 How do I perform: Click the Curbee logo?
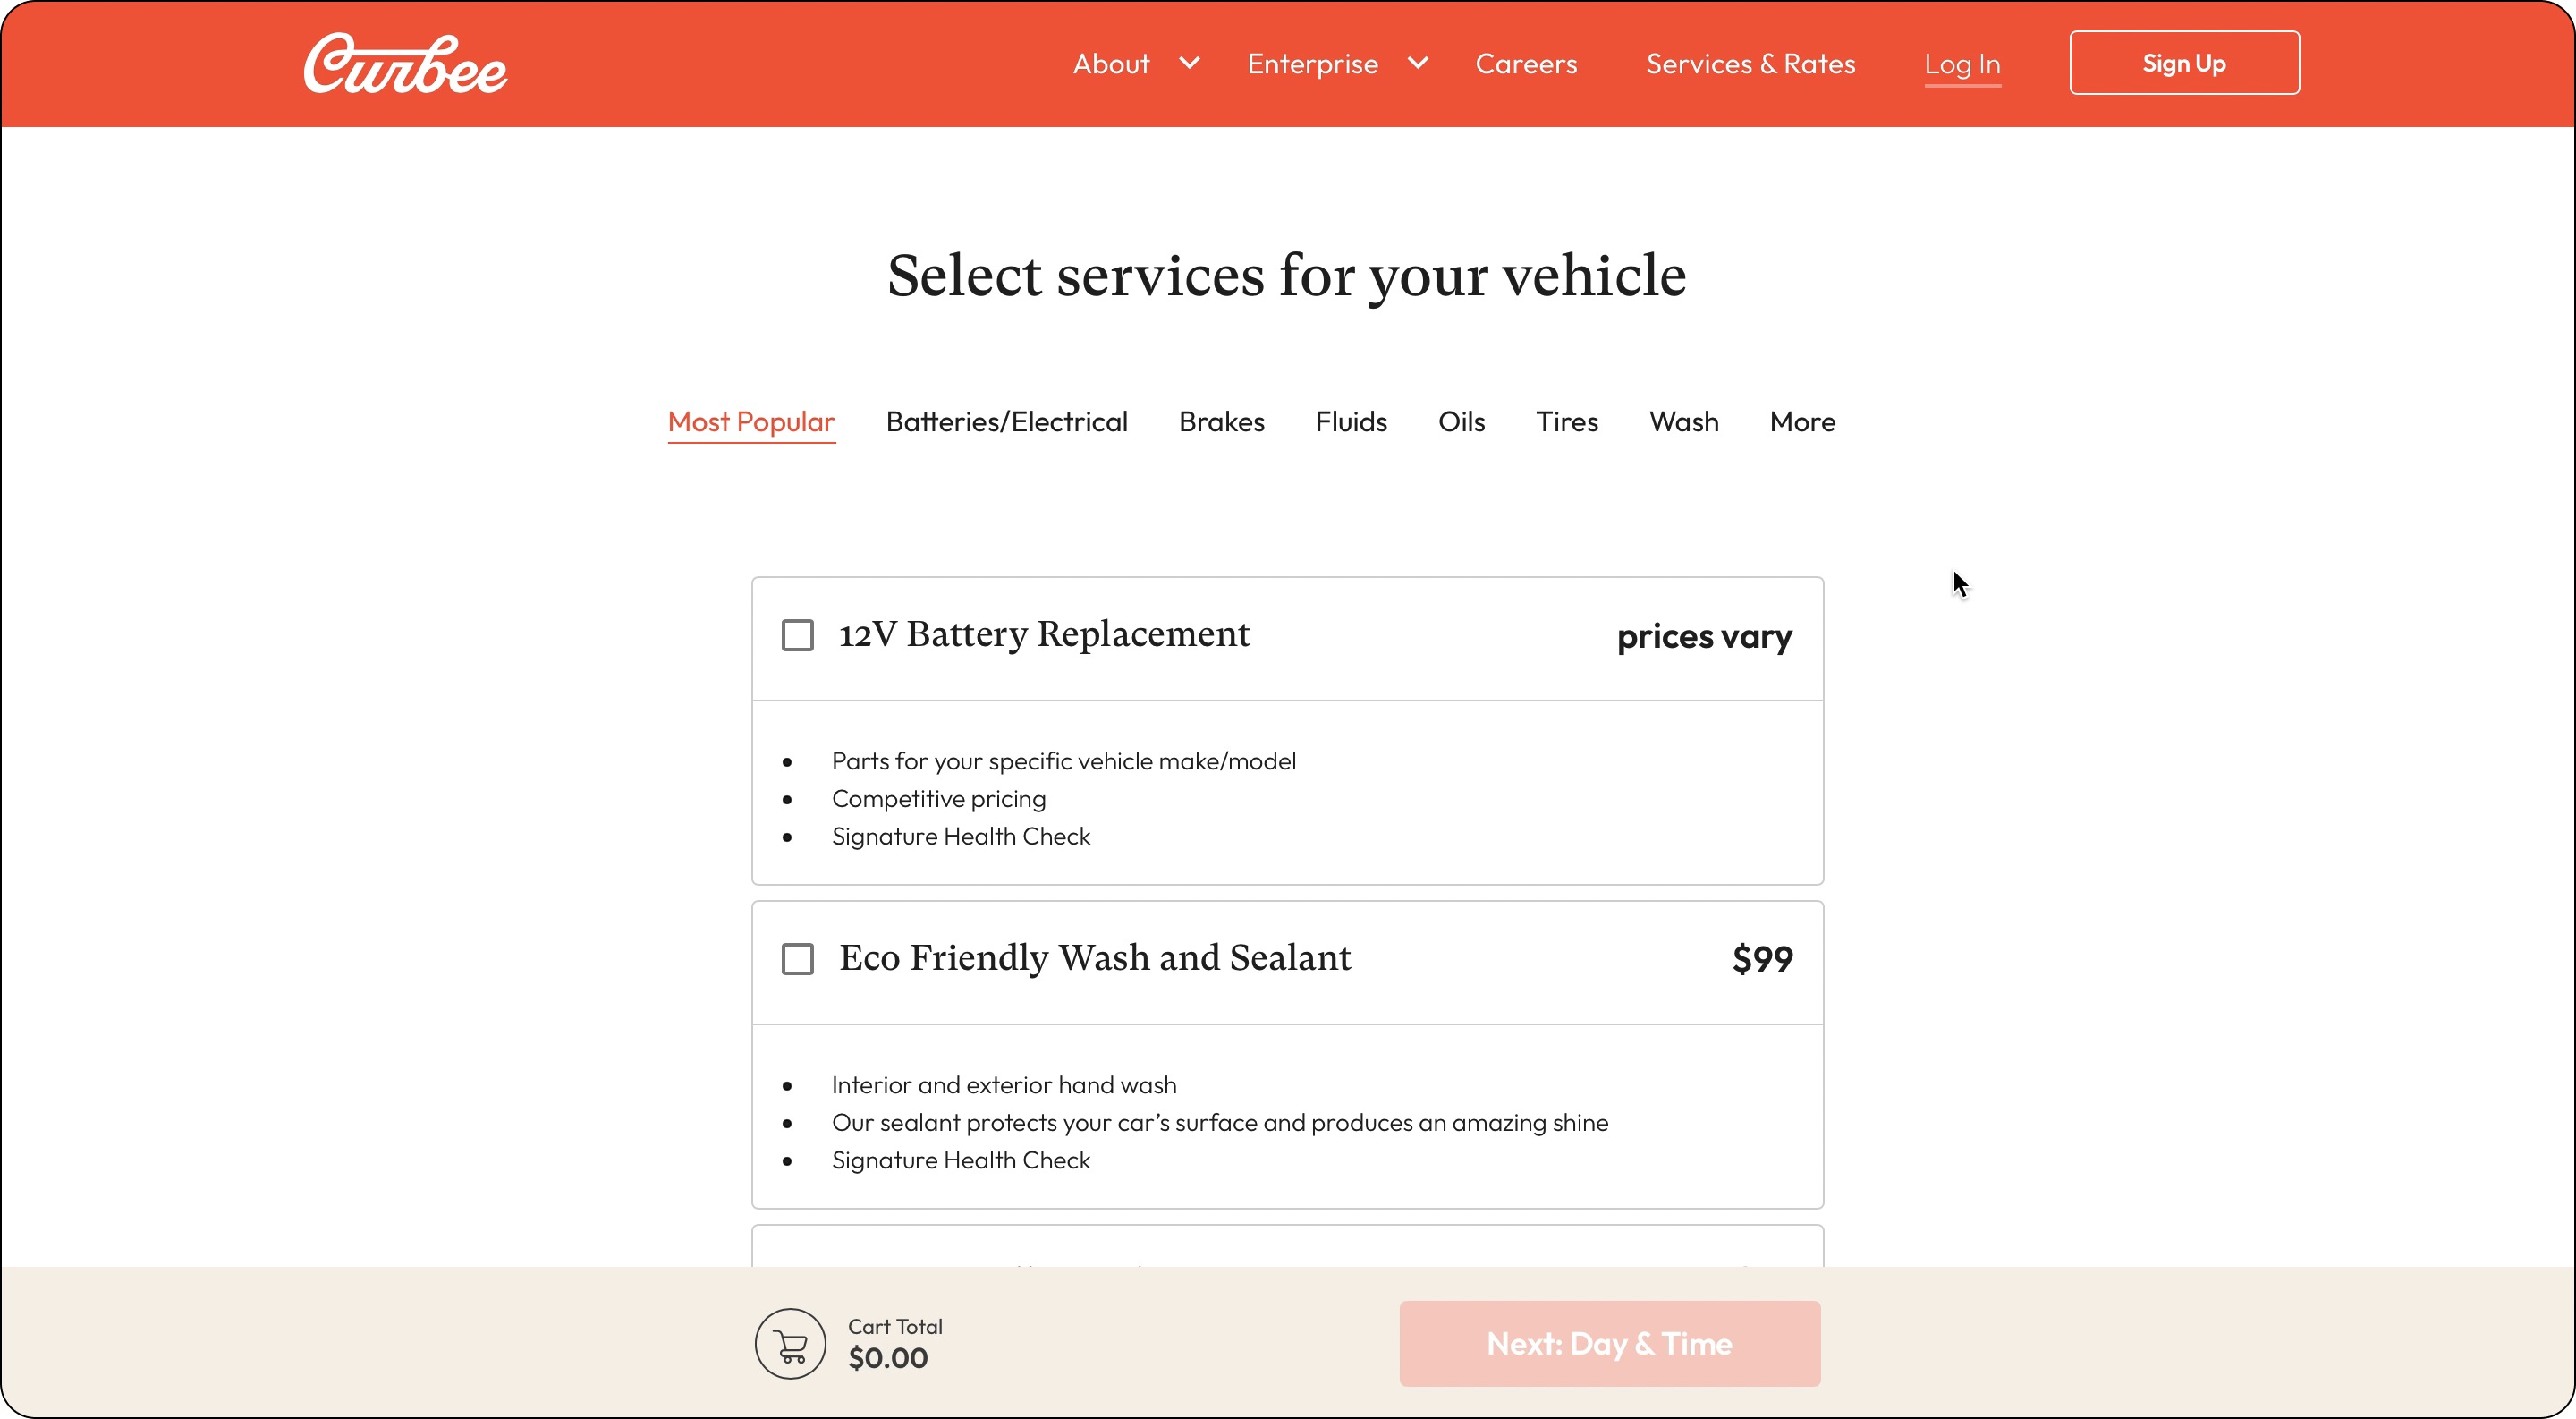tap(405, 64)
